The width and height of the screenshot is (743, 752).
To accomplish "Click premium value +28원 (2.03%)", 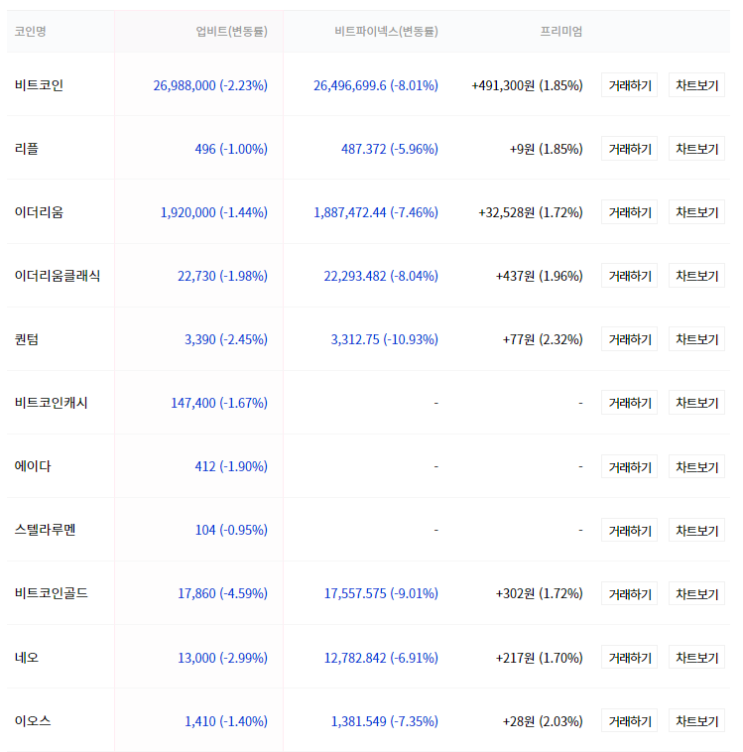I will click(x=543, y=721).
